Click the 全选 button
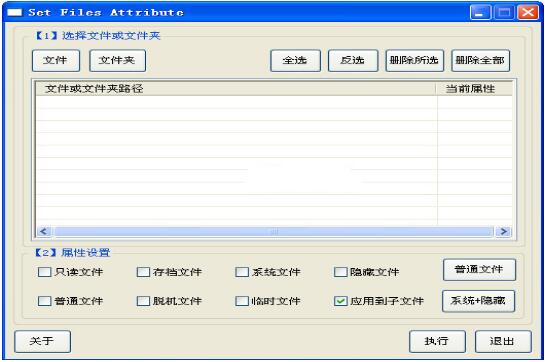 coord(295,61)
